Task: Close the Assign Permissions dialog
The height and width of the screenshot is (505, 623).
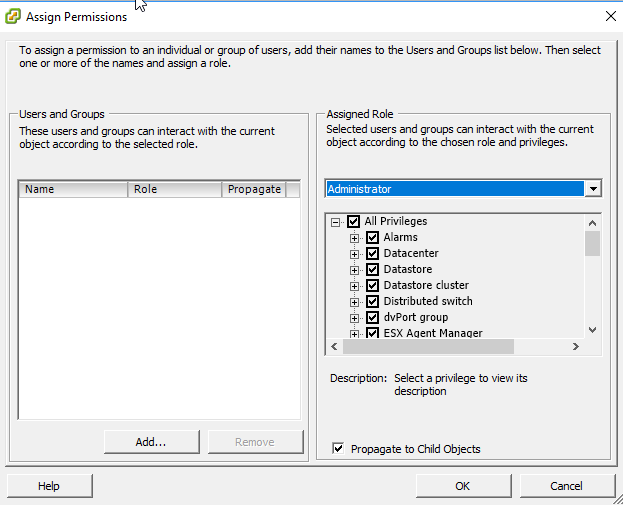Action: 611,16
